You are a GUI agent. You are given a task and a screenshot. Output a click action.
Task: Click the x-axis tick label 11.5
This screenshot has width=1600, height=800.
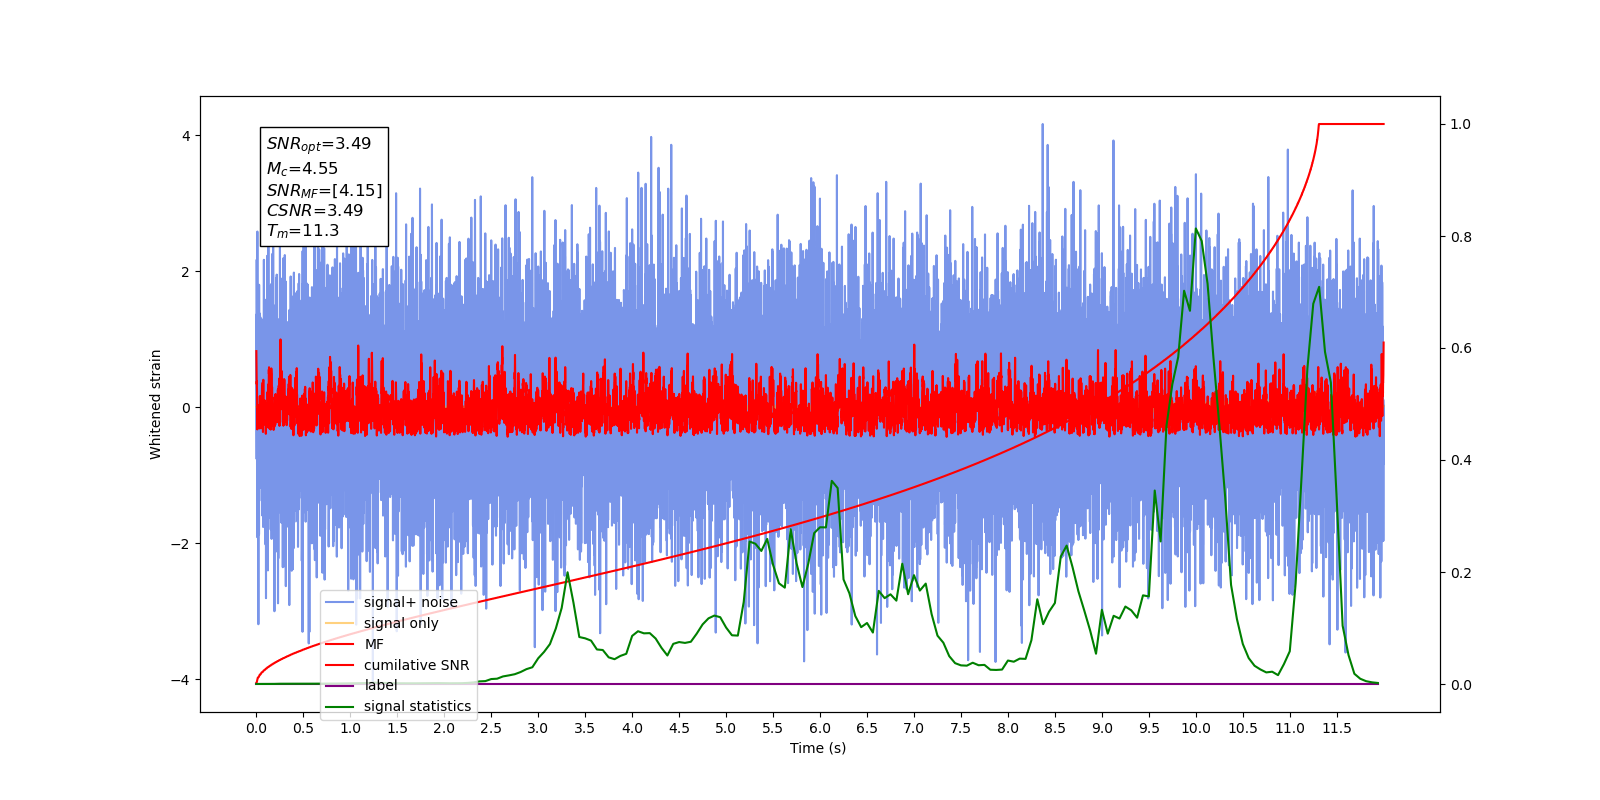coord(1337,728)
